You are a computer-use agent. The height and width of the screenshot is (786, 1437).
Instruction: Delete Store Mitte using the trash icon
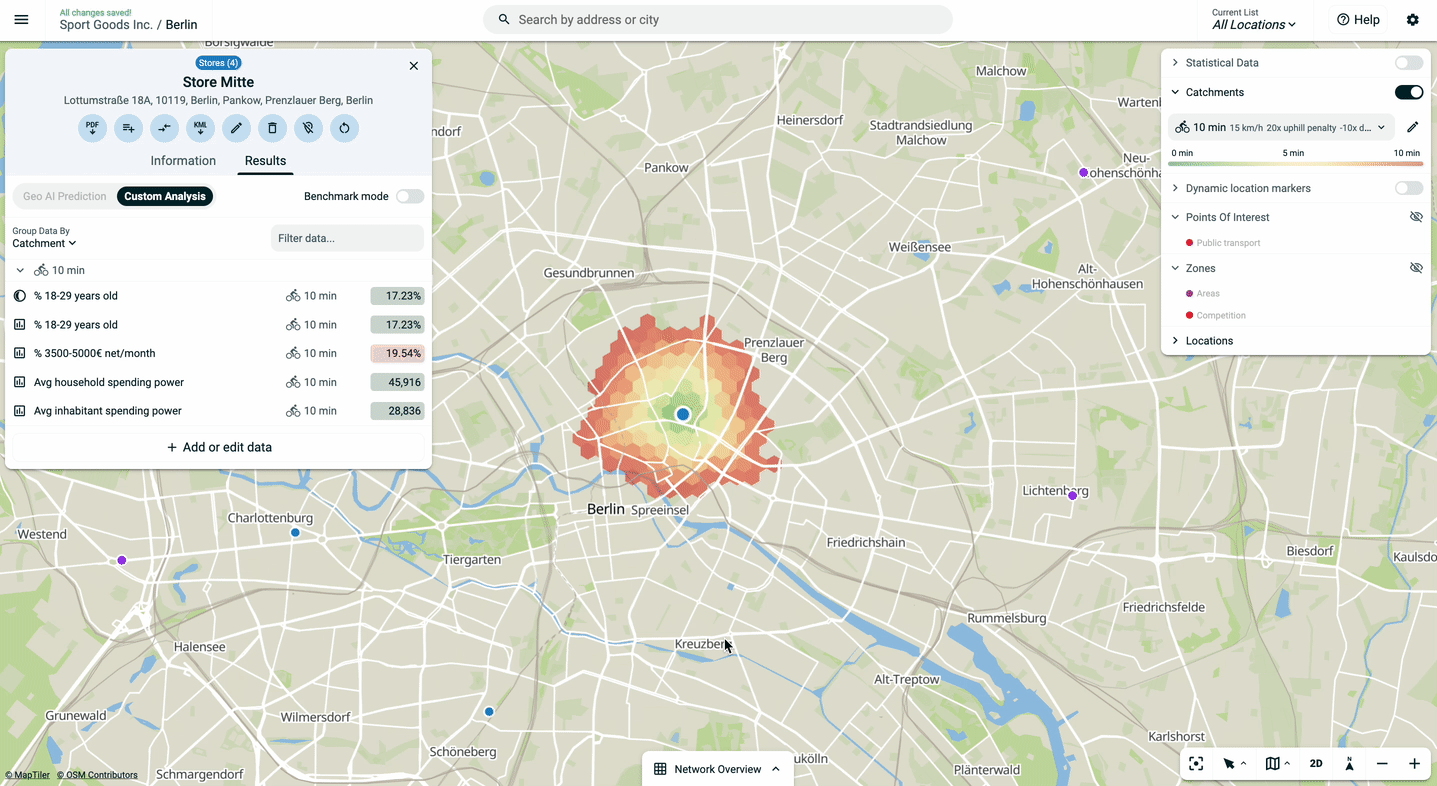tap(272, 128)
